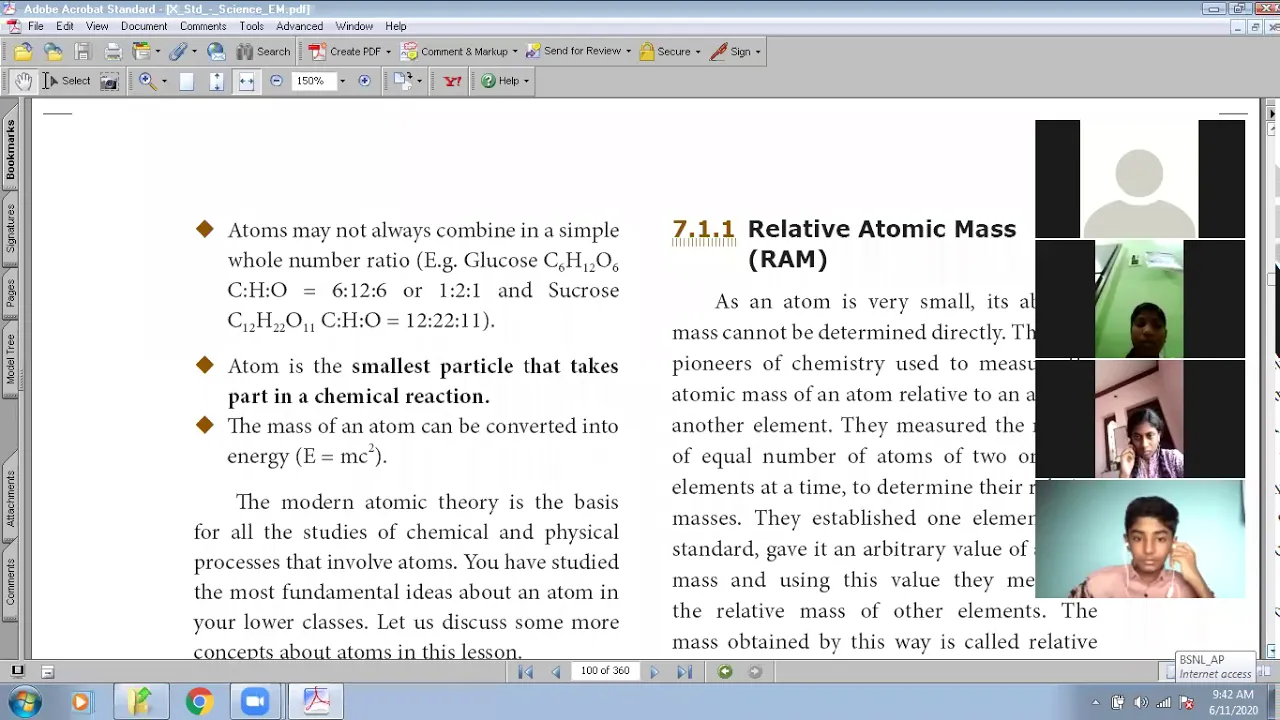Click the Windows Start button
The image size is (1280, 720).
[x=24, y=702]
